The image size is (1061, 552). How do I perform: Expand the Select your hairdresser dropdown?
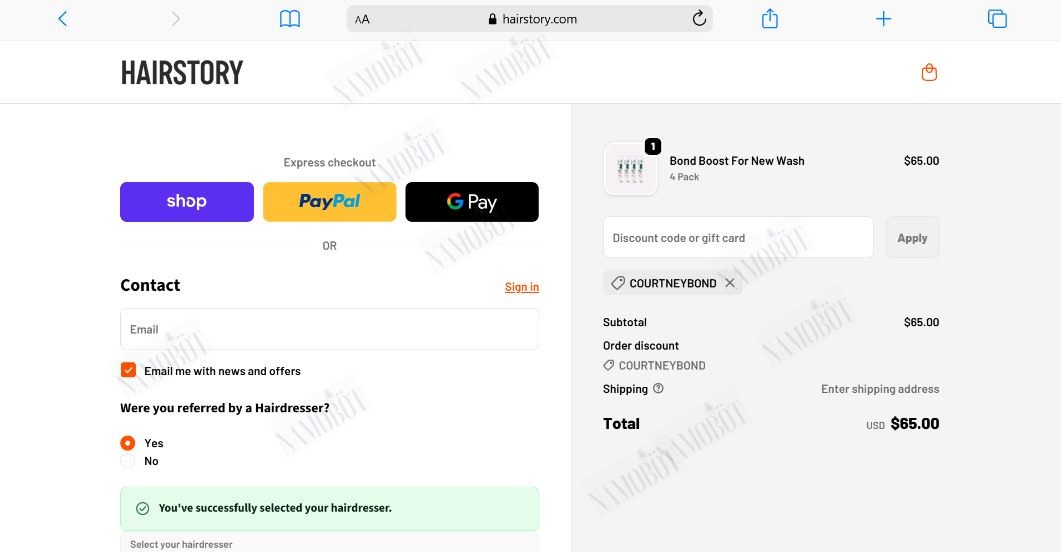(330, 543)
